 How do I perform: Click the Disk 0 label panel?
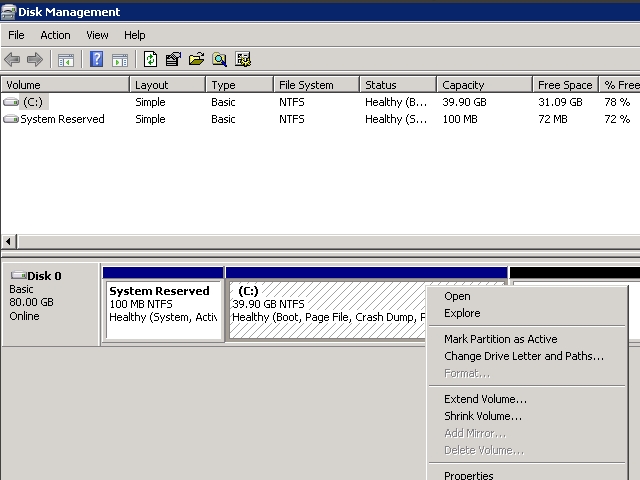(x=51, y=304)
